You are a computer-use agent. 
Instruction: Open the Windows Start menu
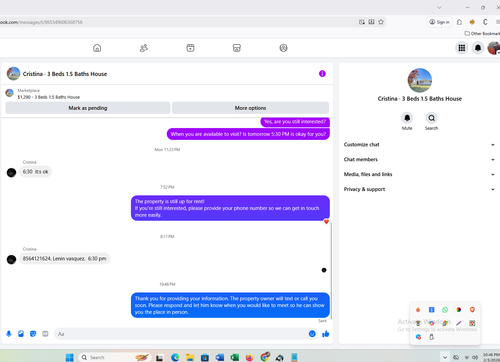pos(69,357)
